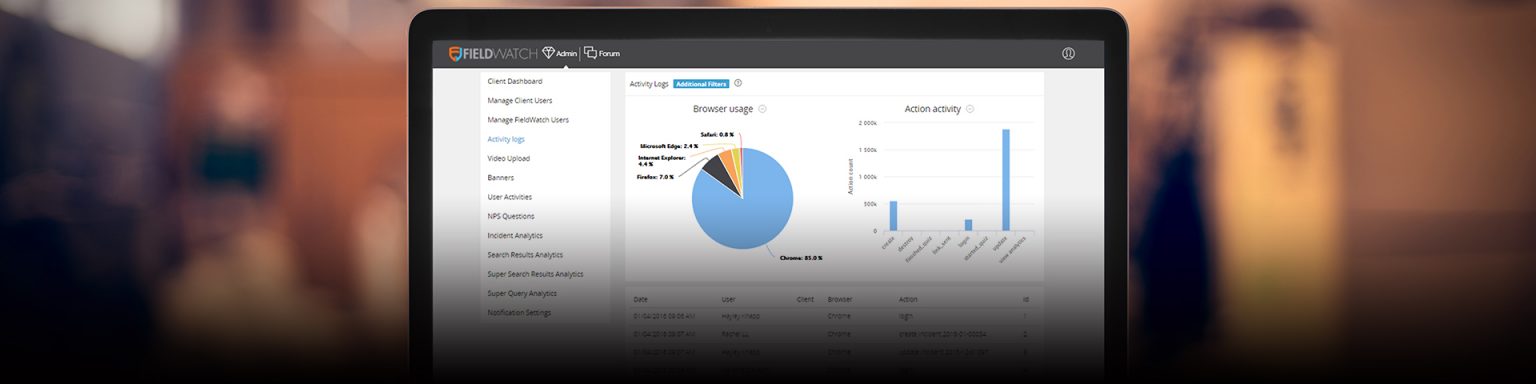
Task: Click the FieldWatch shield logo
Action: tap(455, 53)
